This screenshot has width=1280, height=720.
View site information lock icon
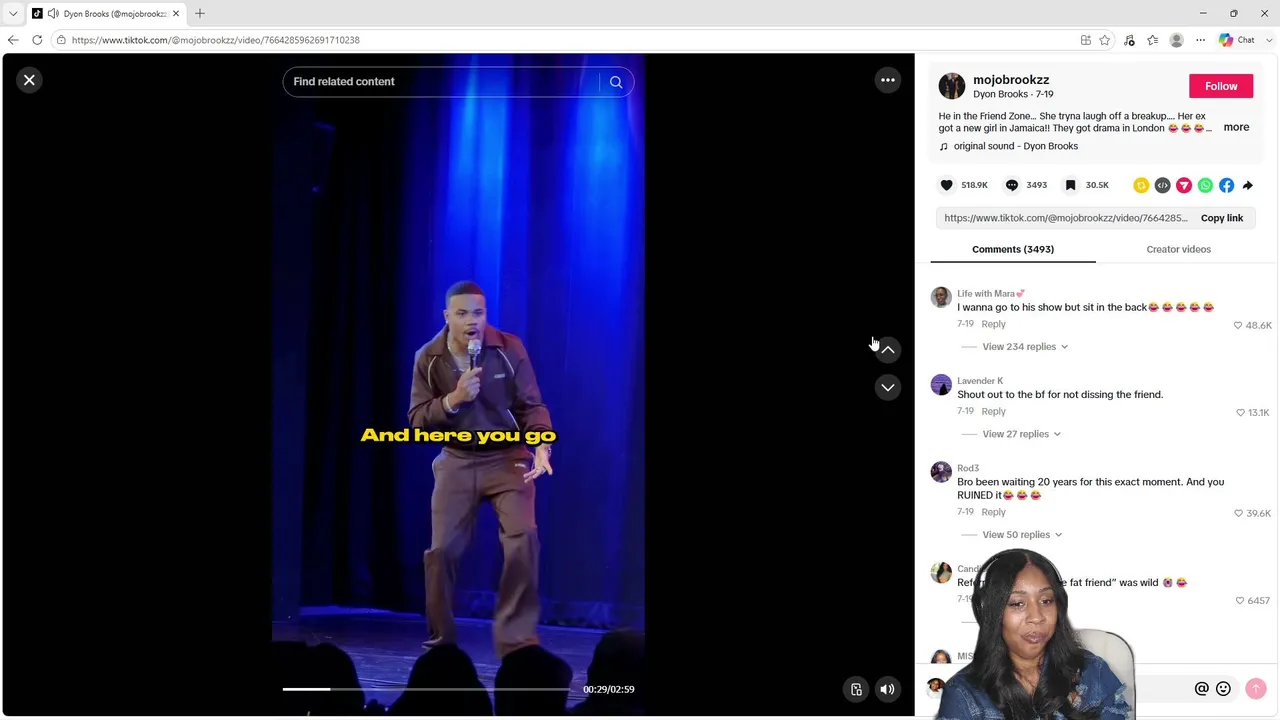click(61, 40)
